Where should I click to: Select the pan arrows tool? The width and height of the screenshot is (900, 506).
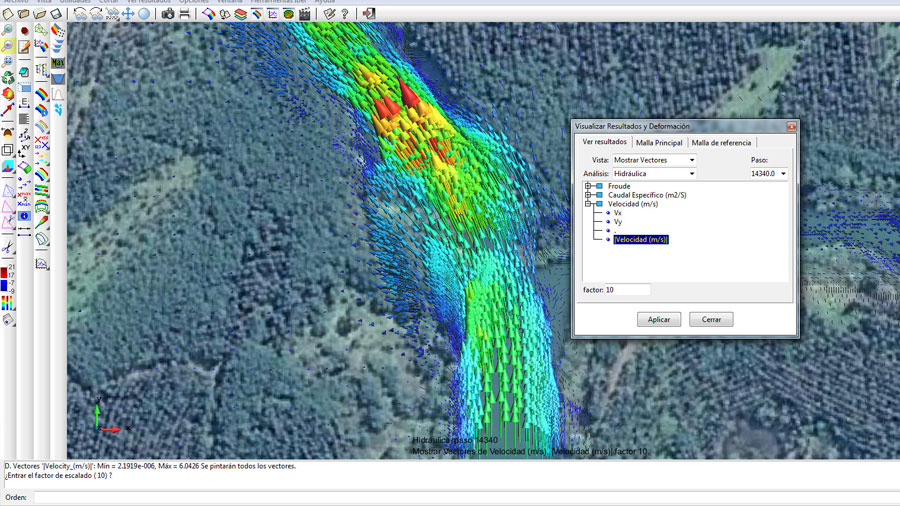click(x=128, y=14)
